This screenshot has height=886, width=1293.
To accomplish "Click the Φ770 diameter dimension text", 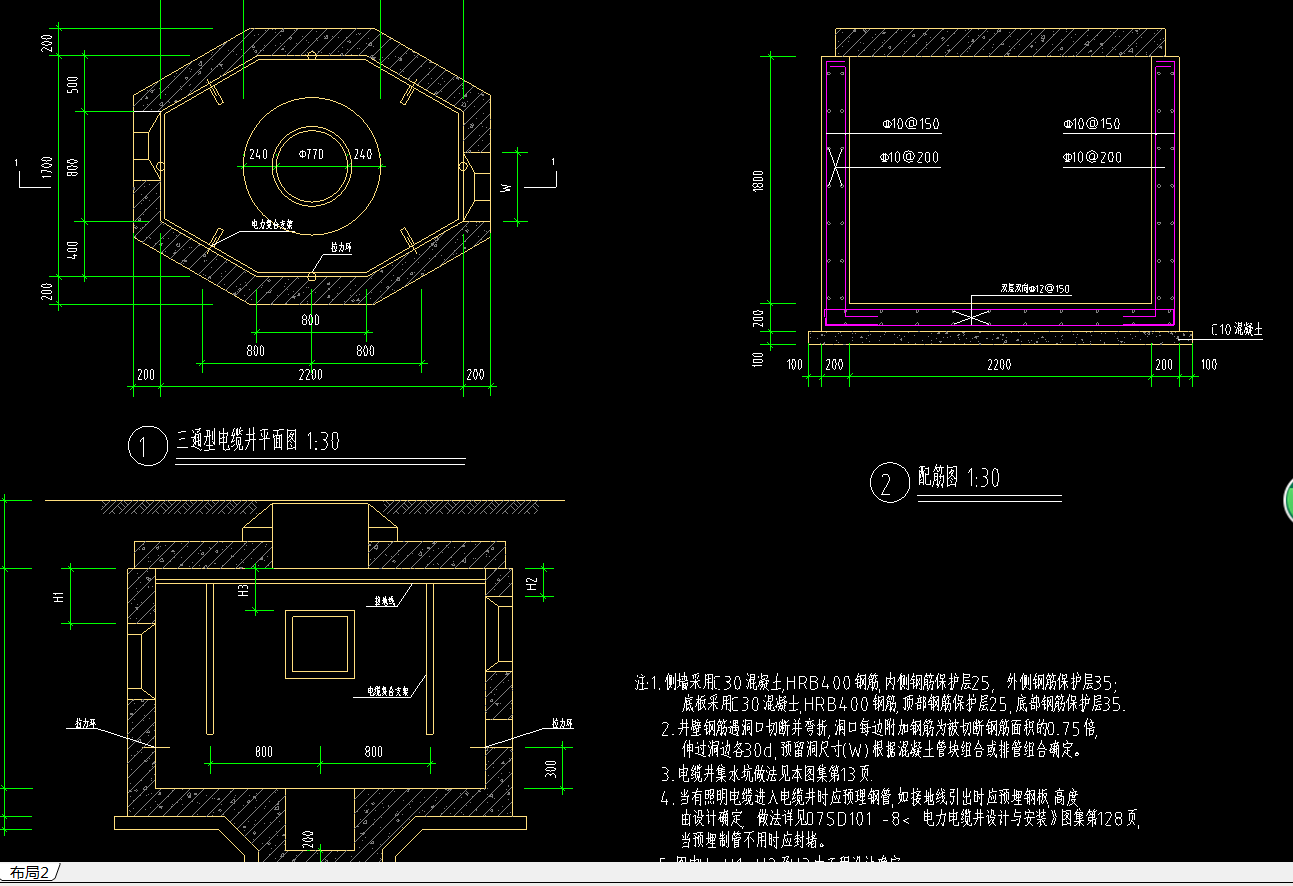I will [x=311, y=155].
